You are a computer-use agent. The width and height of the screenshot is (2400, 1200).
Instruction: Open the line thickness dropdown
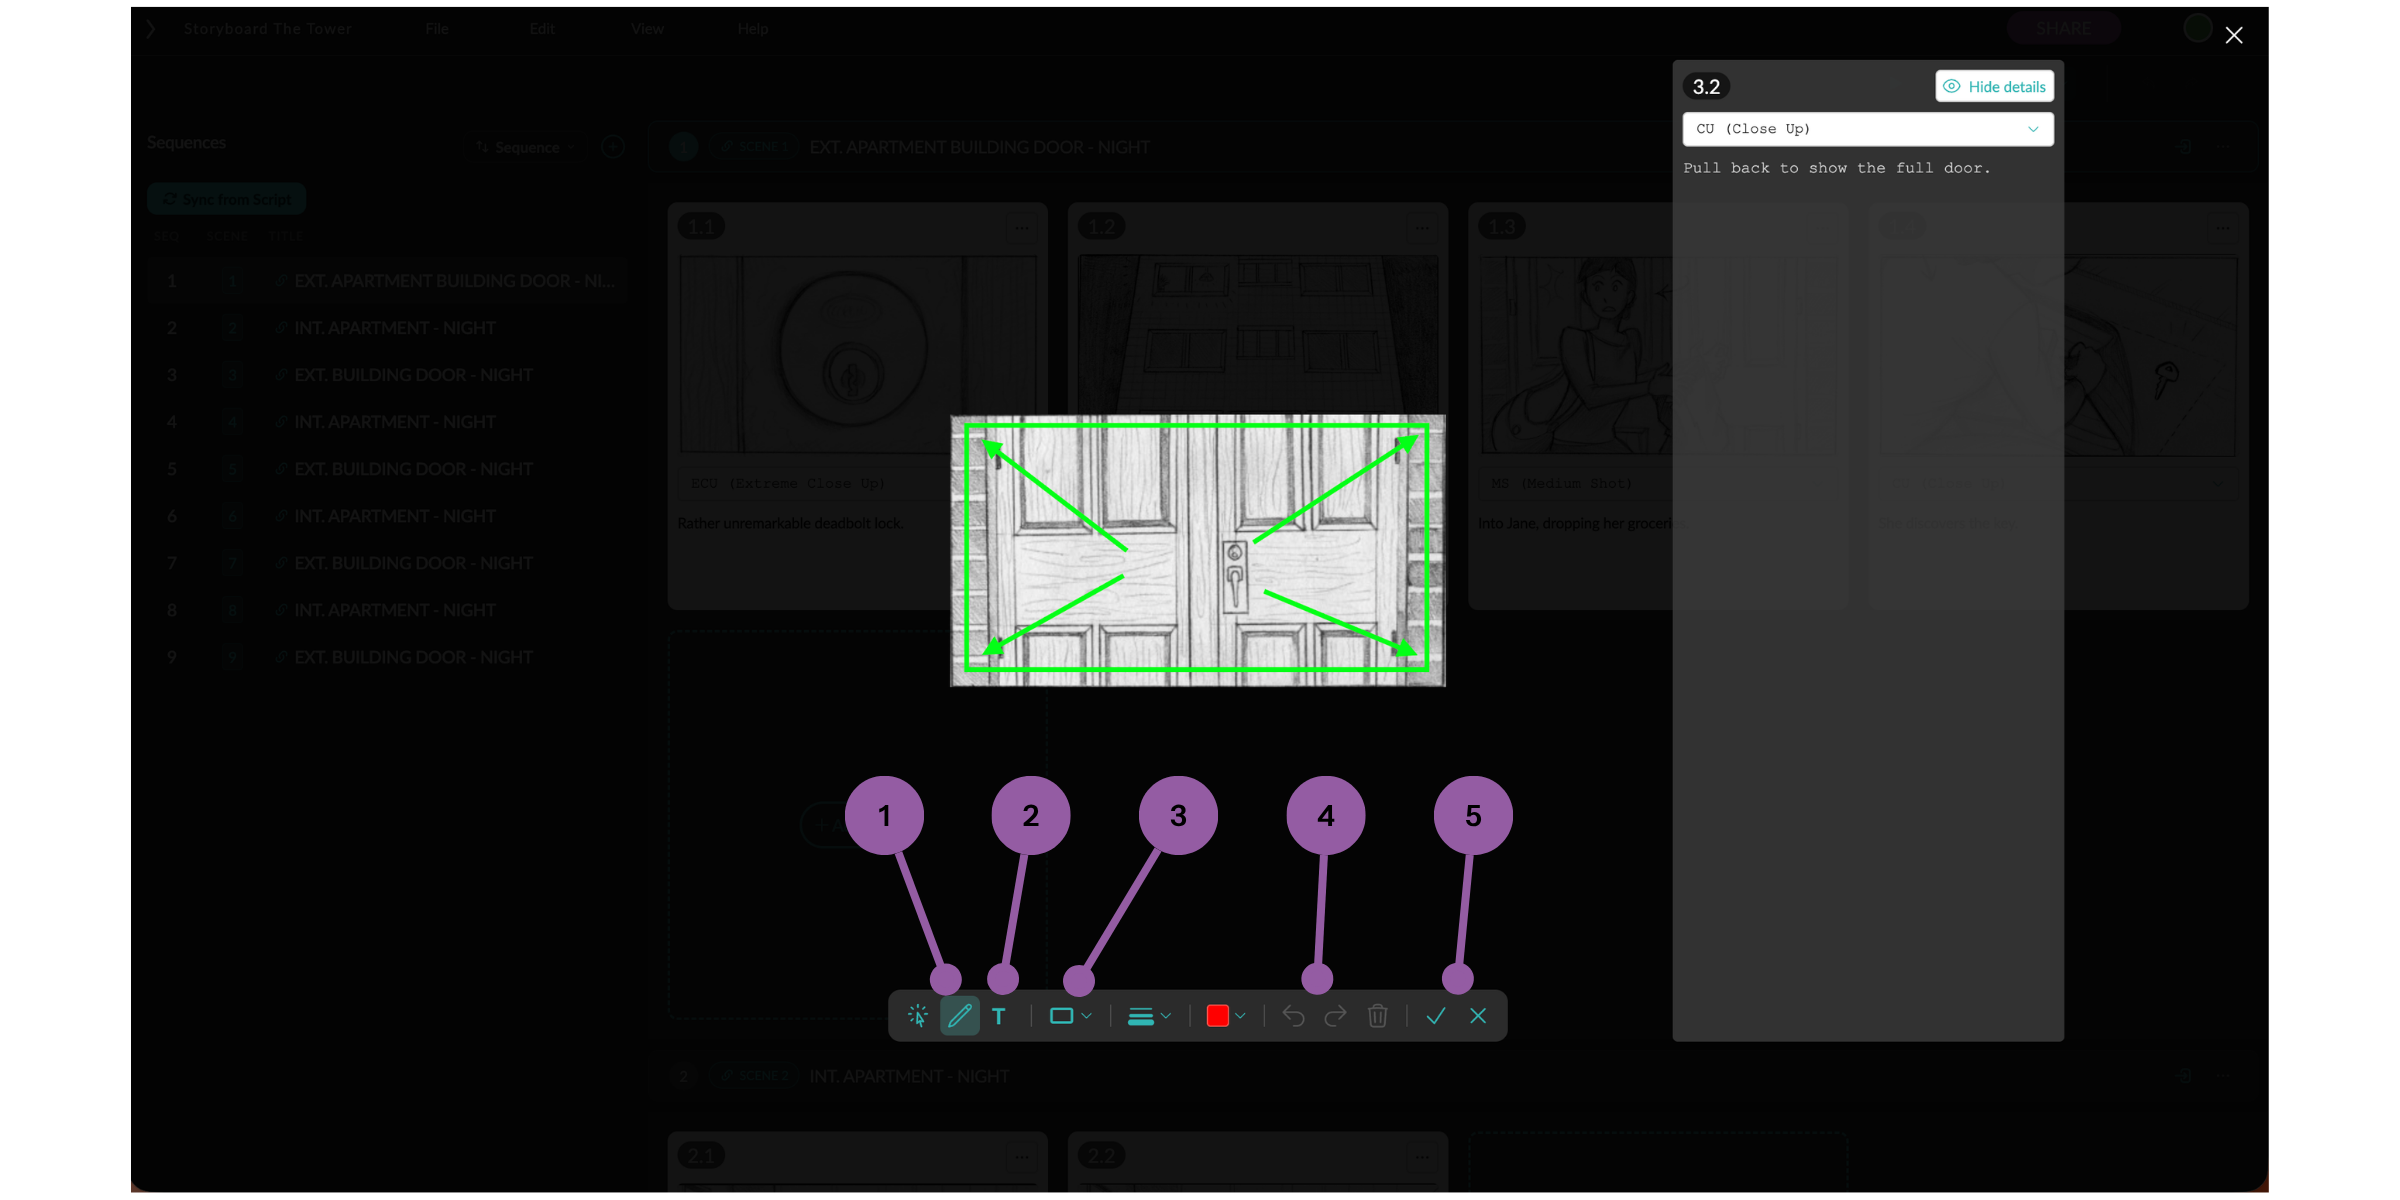tap(1149, 1016)
